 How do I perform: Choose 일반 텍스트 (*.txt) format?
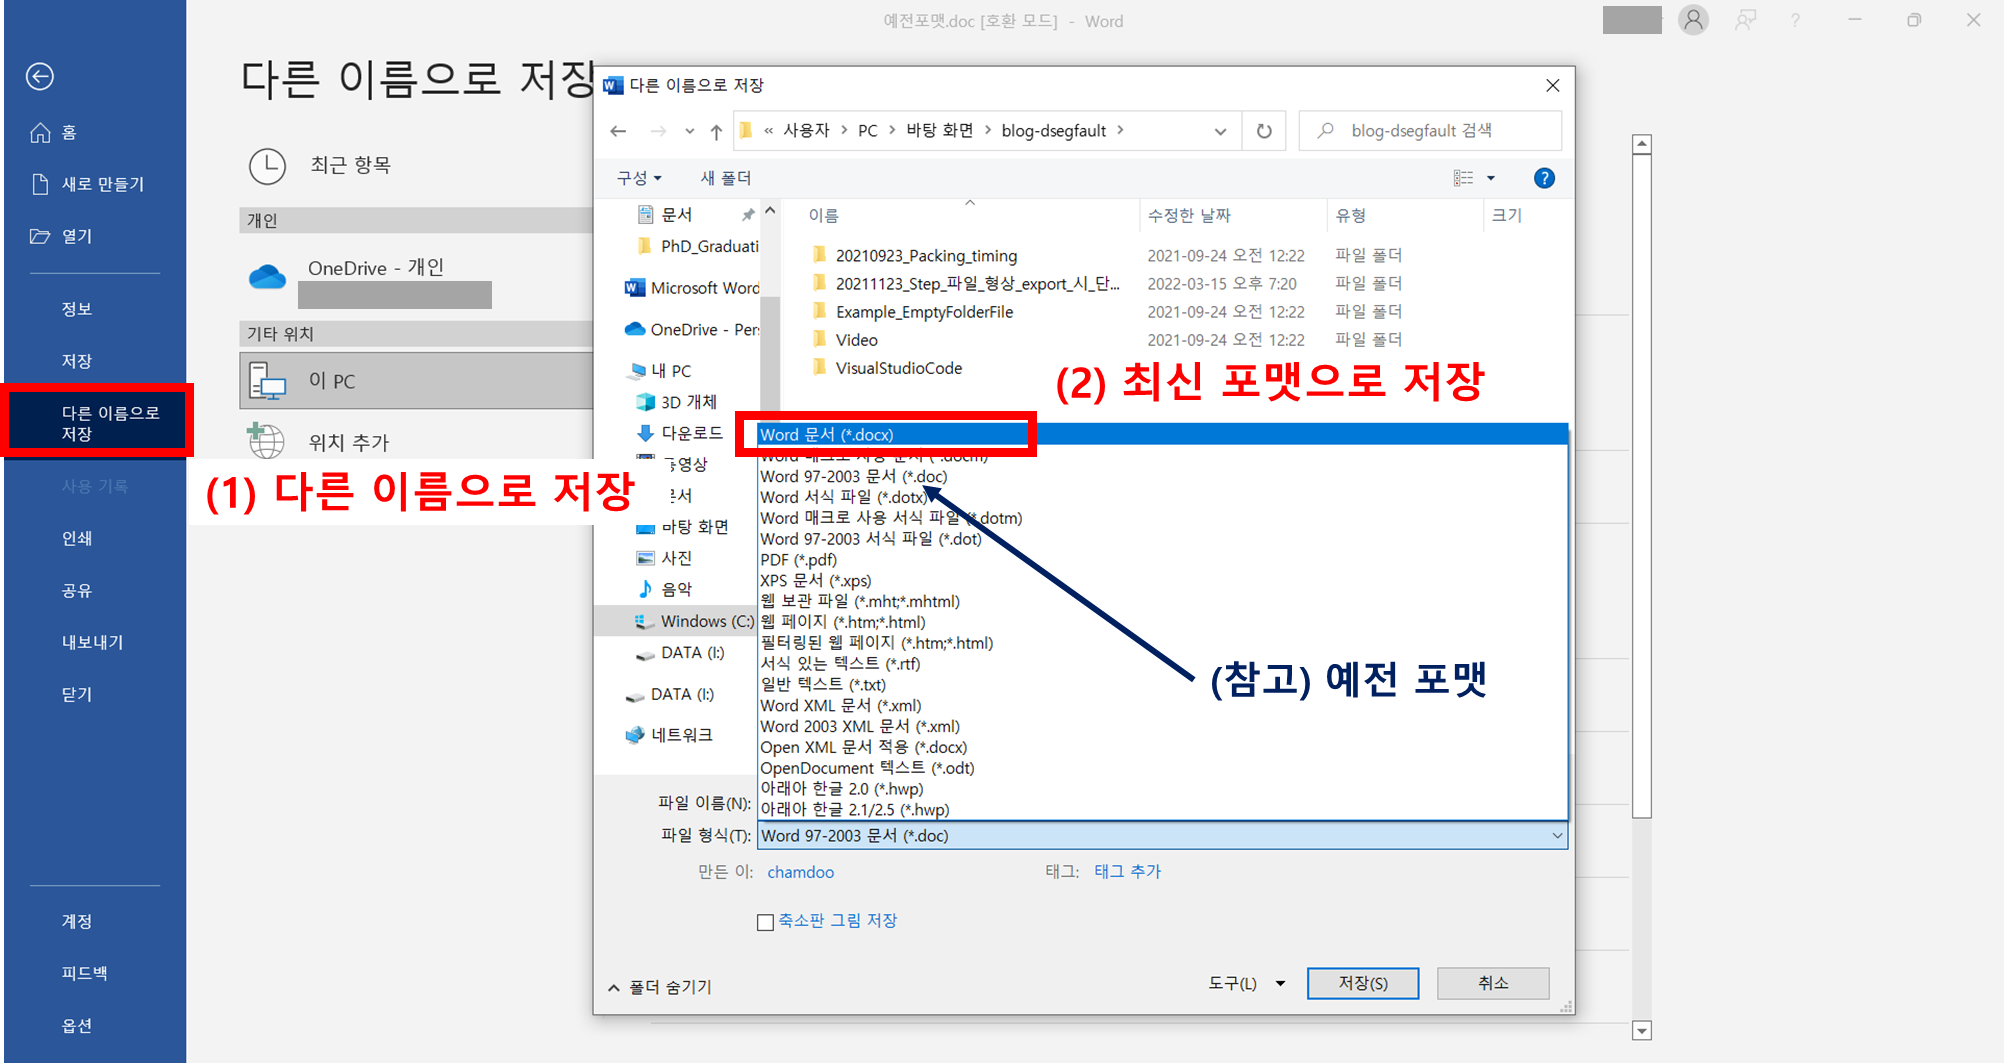click(1162, 684)
